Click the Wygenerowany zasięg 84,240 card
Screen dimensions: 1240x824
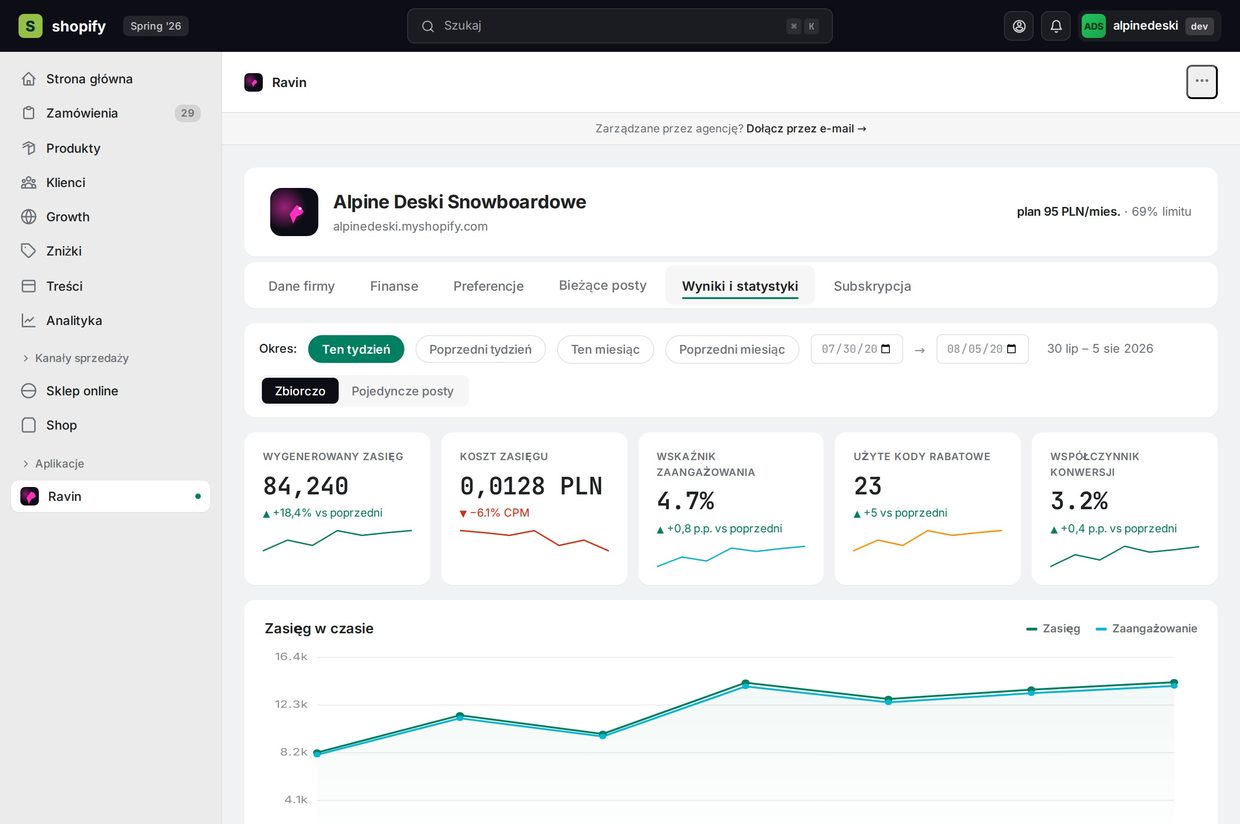click(337, 508)
